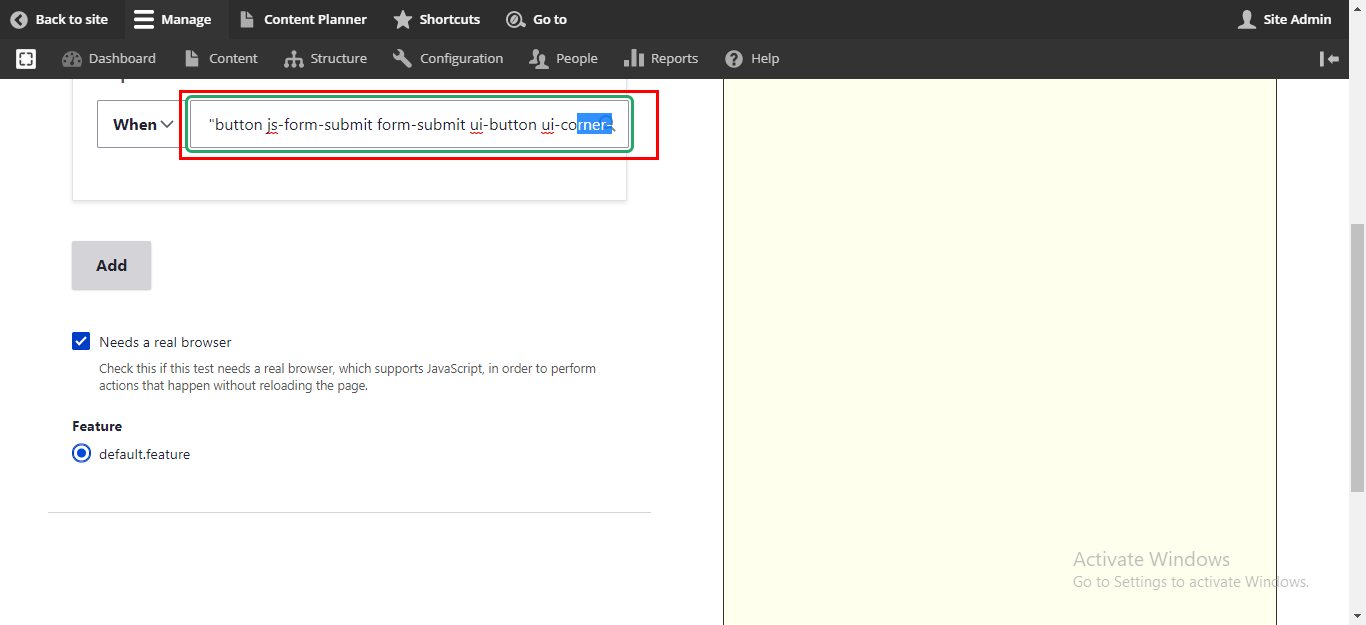
Task: Select the default.feature radio button
Action: [81, 453]
